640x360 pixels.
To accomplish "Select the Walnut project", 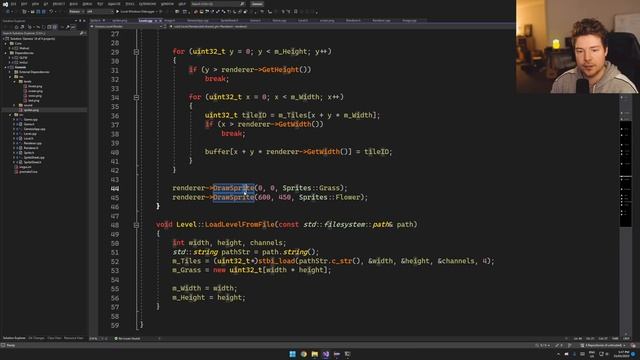I will [24, 48].
